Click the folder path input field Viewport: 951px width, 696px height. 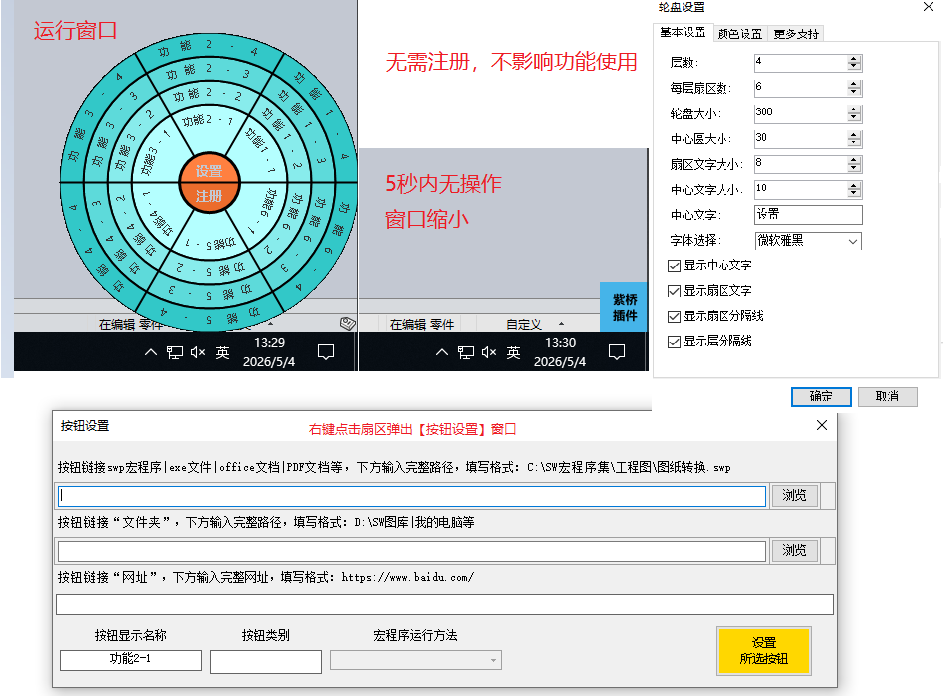[412, 551]
